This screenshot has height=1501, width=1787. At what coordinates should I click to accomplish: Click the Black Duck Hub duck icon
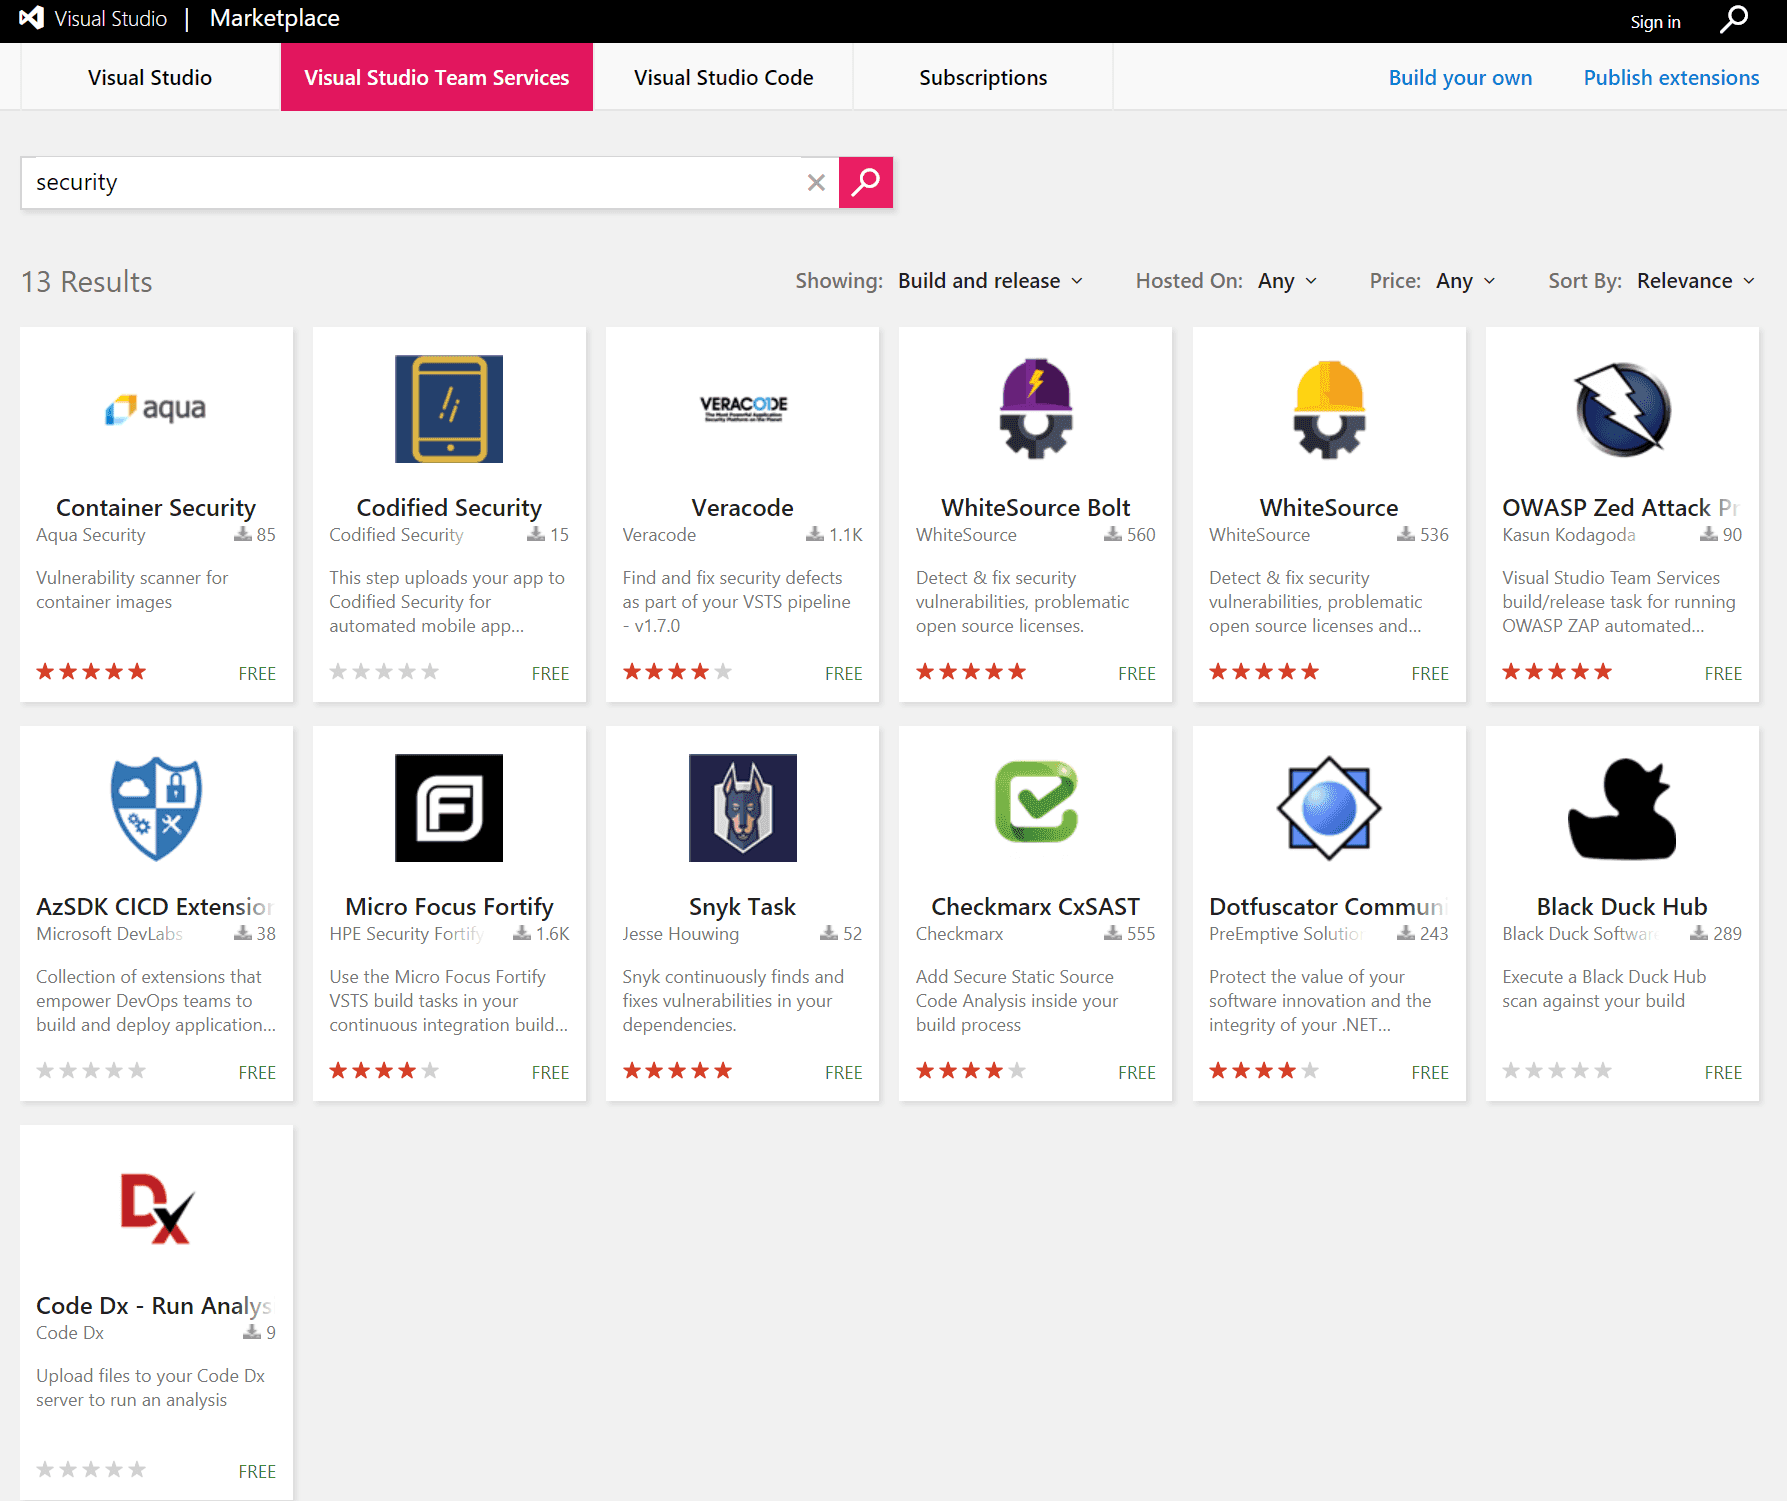click(x=1622, y=808)
